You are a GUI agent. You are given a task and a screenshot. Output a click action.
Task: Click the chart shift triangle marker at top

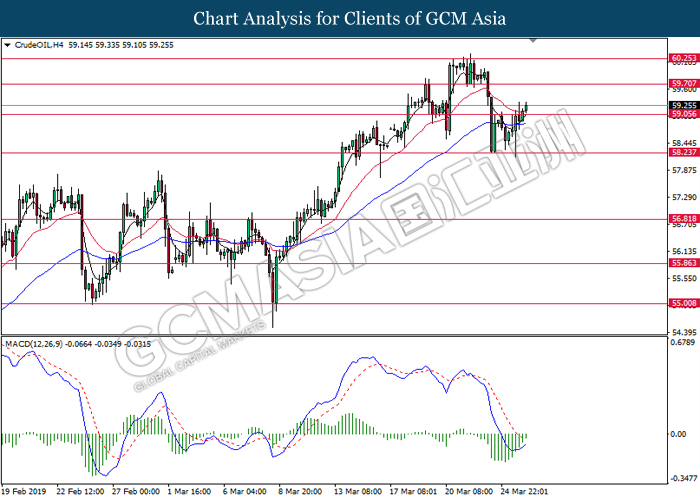coord(533,41)
